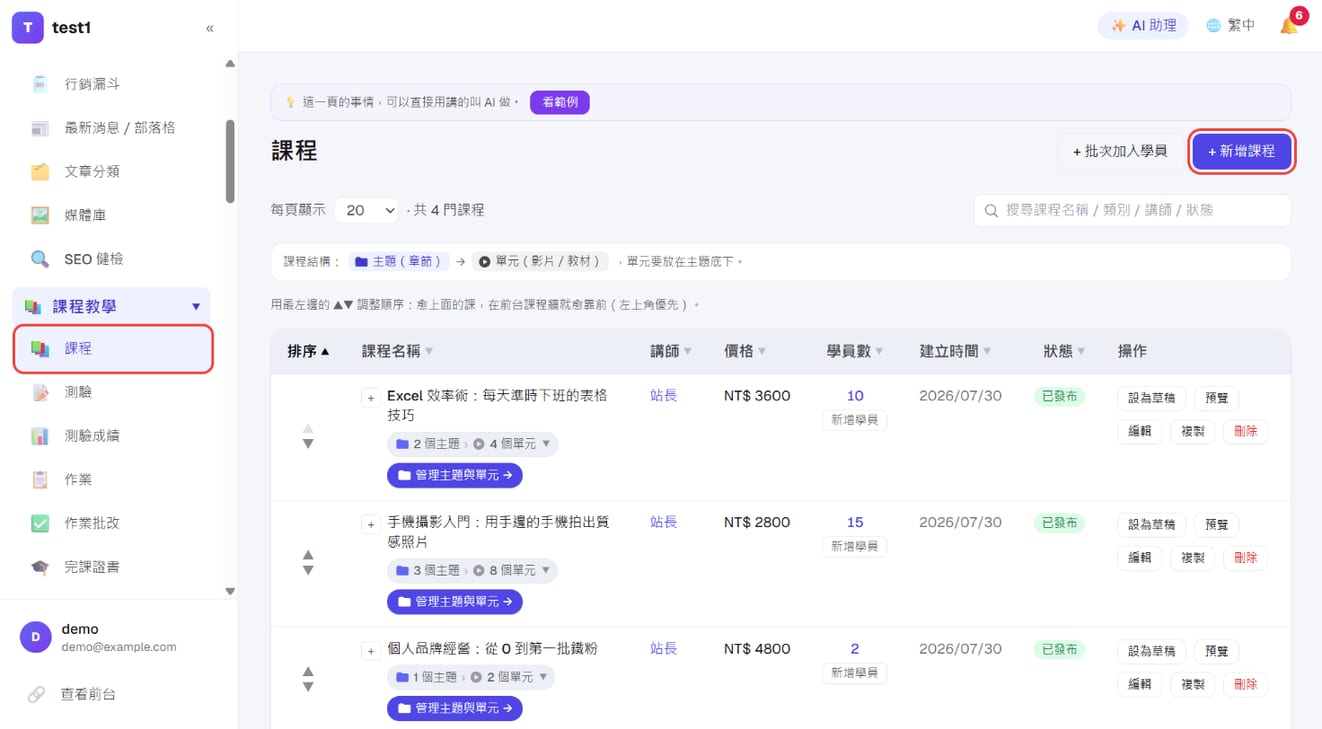
Task: Select the 課程 sidebar item
Action: (x=113, y=349)
